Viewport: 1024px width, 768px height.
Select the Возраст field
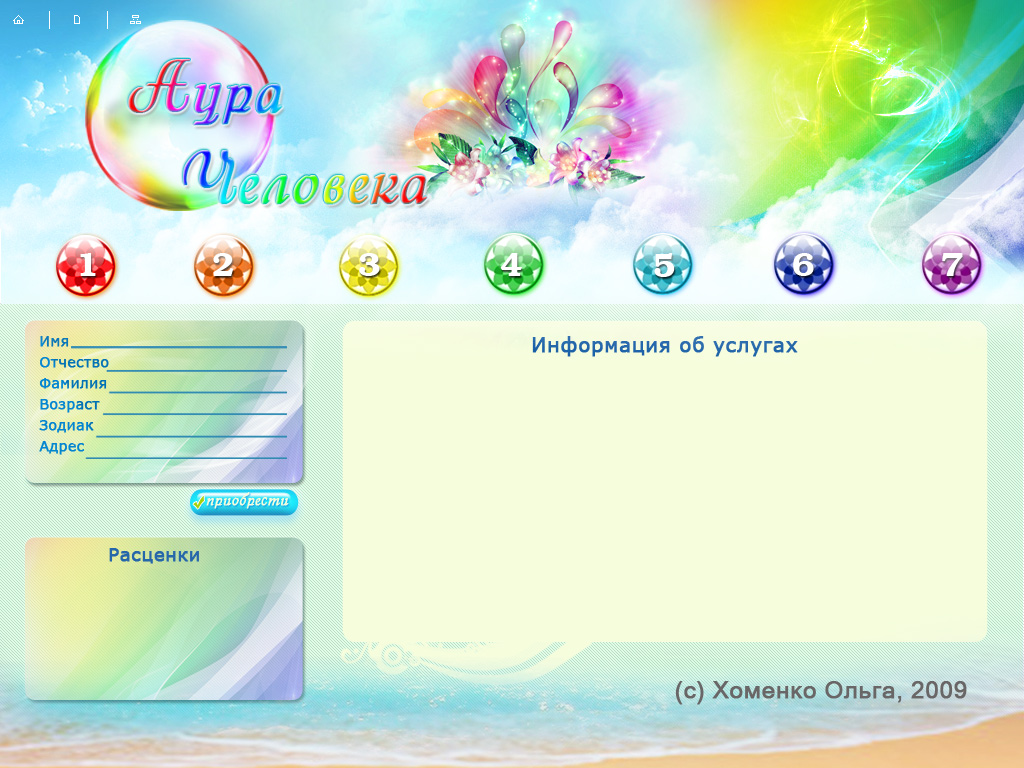coord(200,405)
